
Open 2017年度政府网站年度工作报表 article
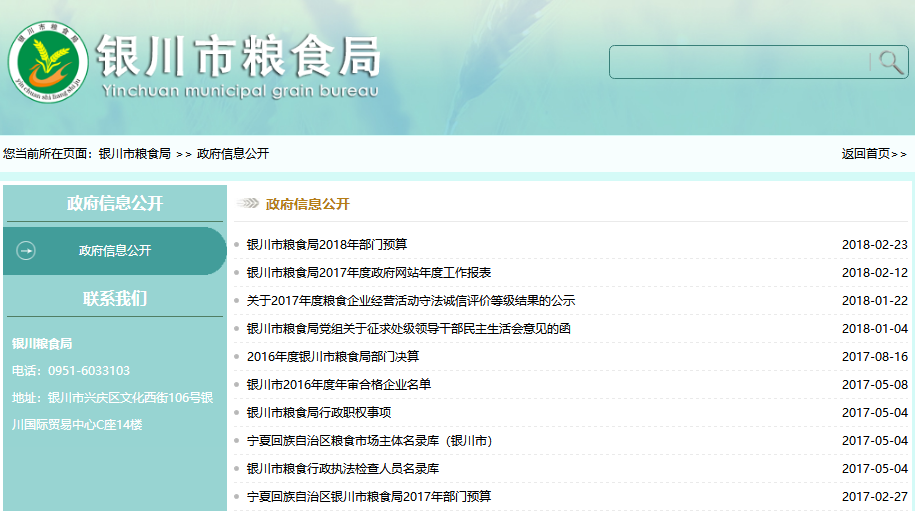369,273
